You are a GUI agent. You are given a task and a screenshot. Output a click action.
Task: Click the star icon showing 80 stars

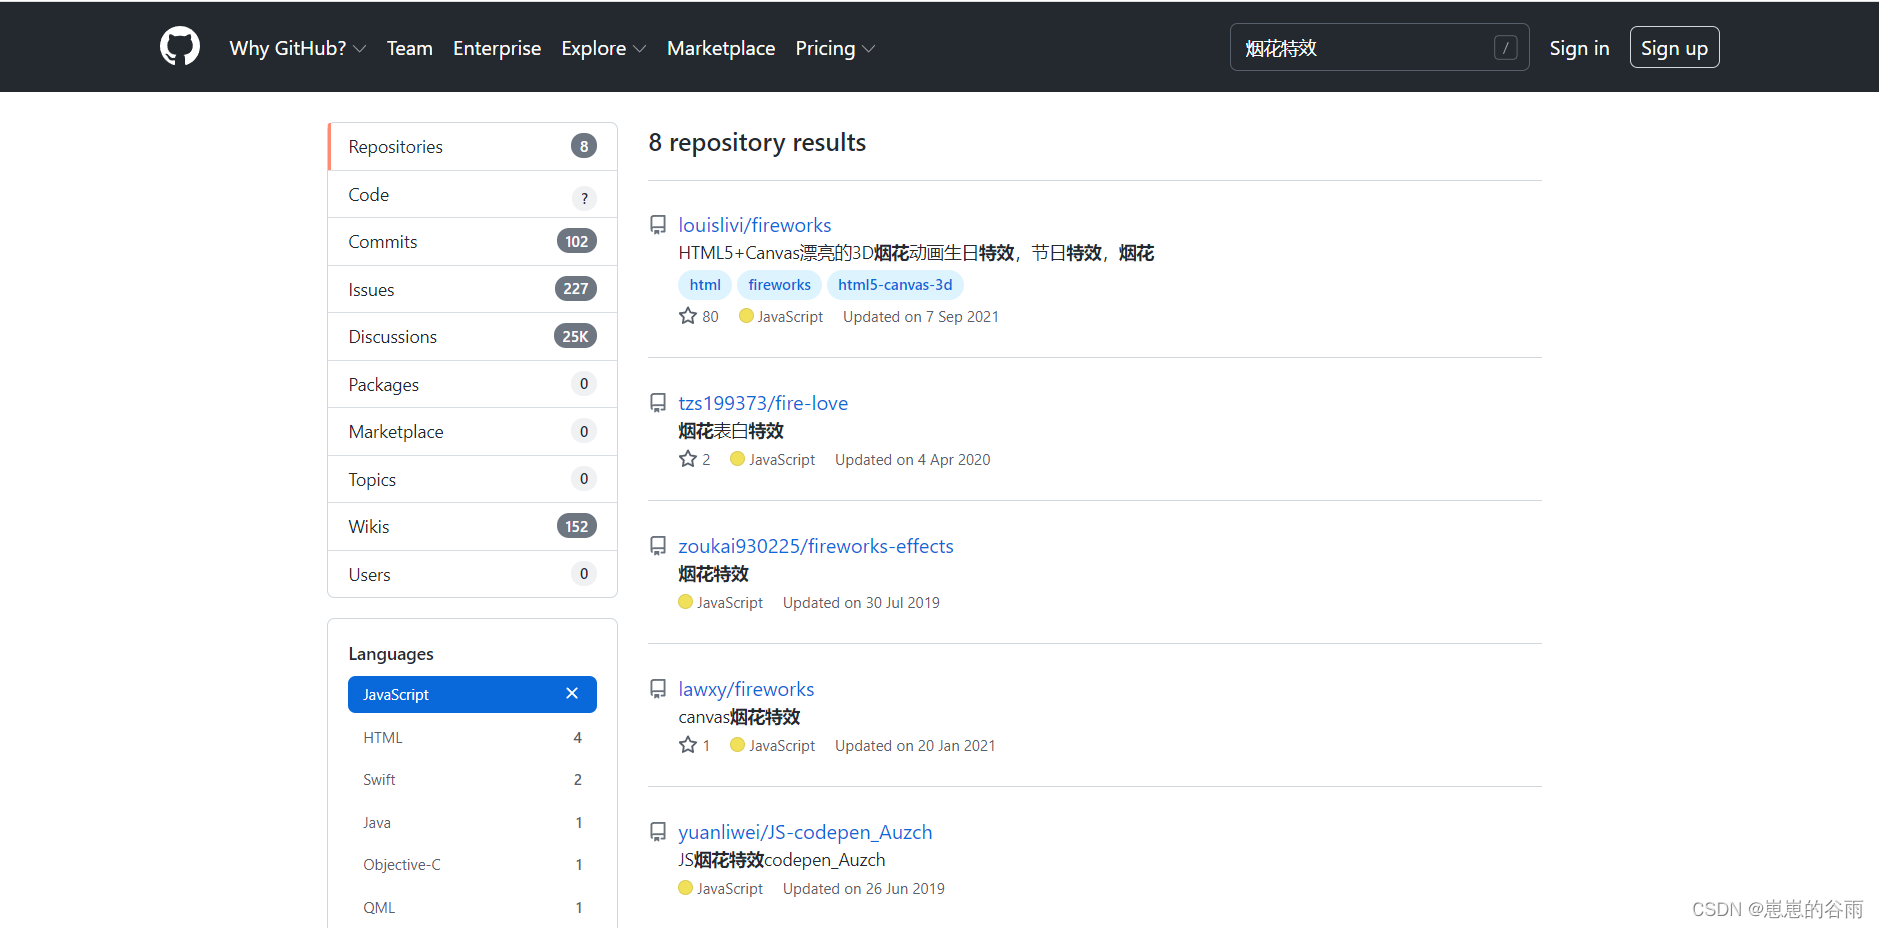688,316
